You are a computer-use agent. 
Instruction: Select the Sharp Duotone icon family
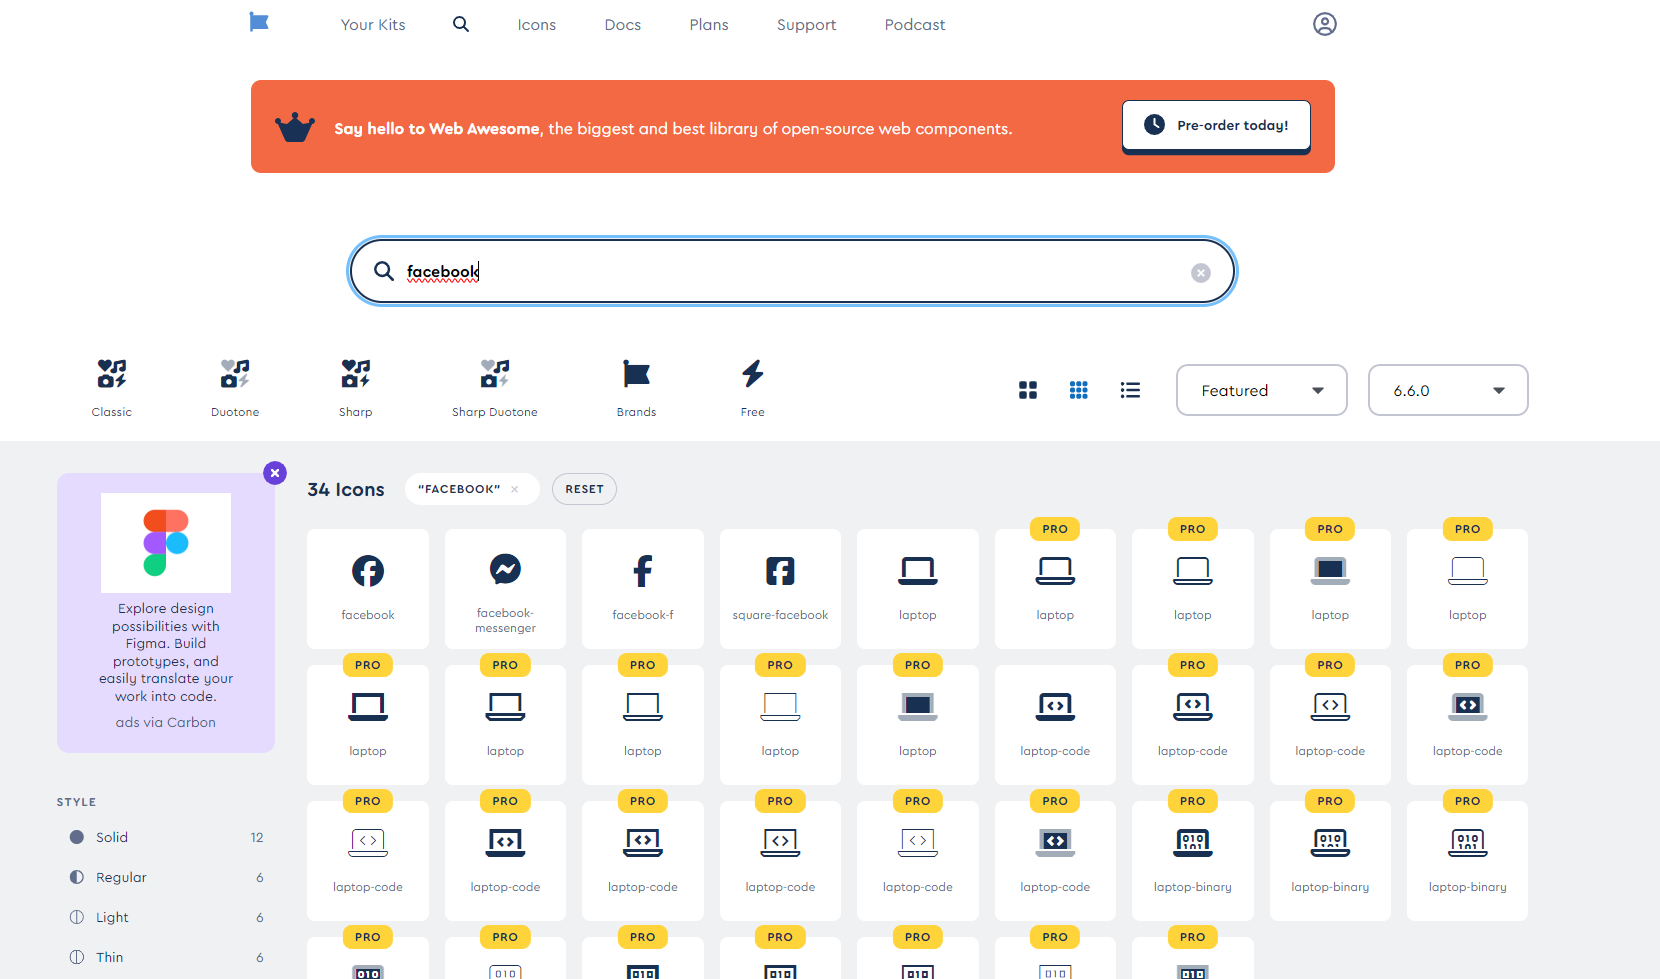point(495,388)
